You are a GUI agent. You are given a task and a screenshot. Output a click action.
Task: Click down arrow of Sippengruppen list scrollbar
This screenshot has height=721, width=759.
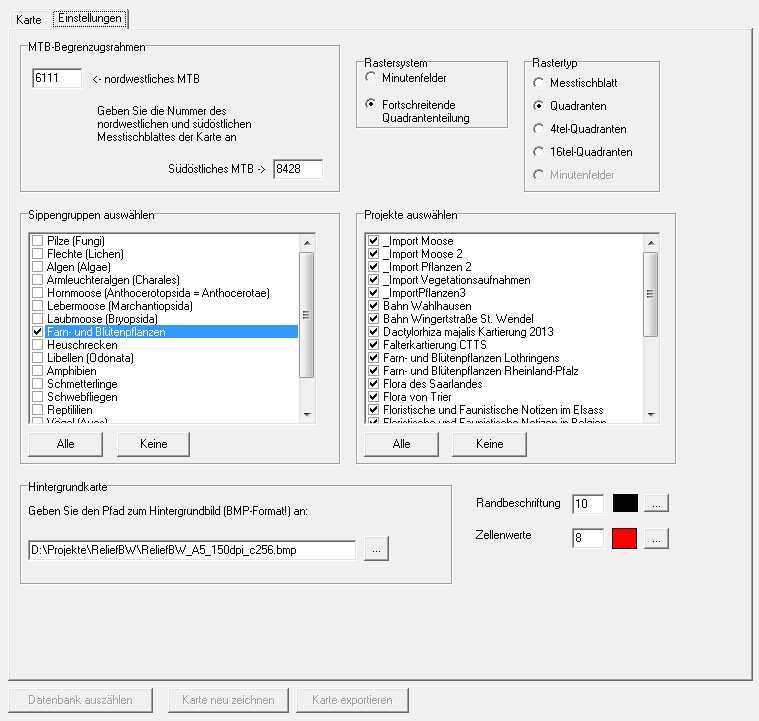point(307,415)
